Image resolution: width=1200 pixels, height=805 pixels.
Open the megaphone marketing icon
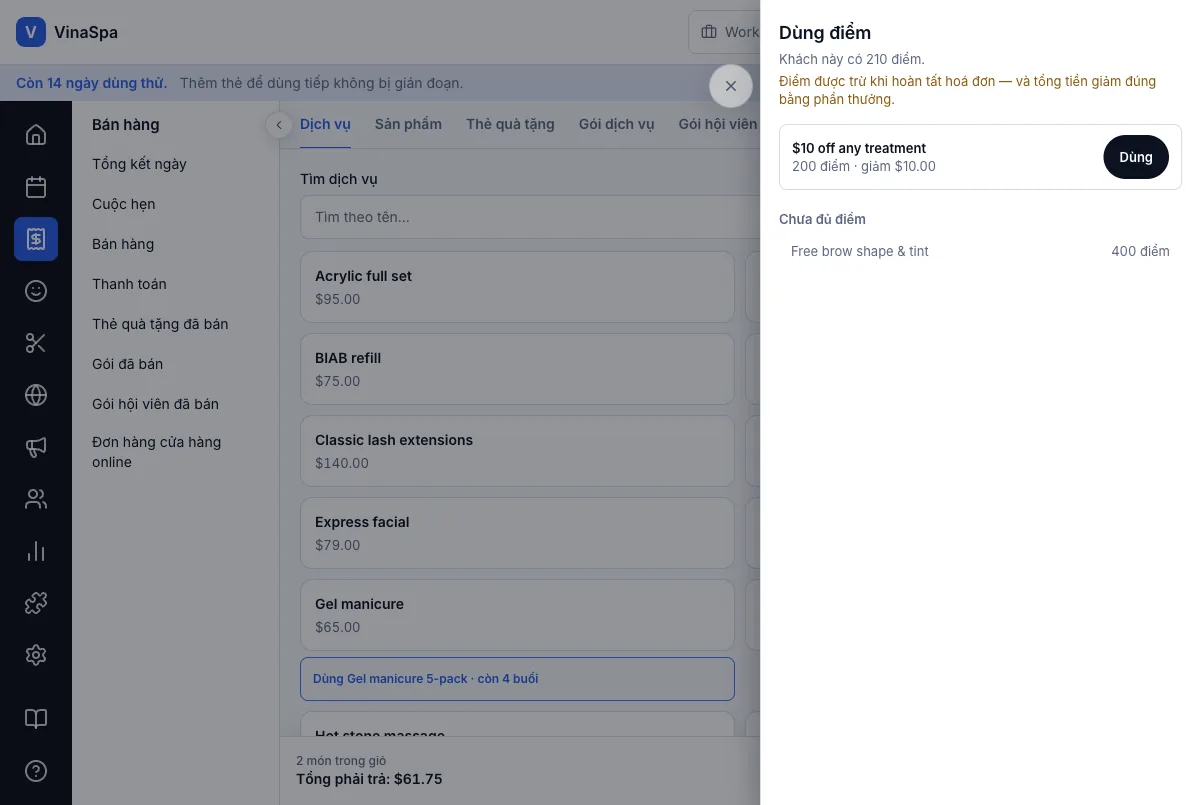[36, 447]
